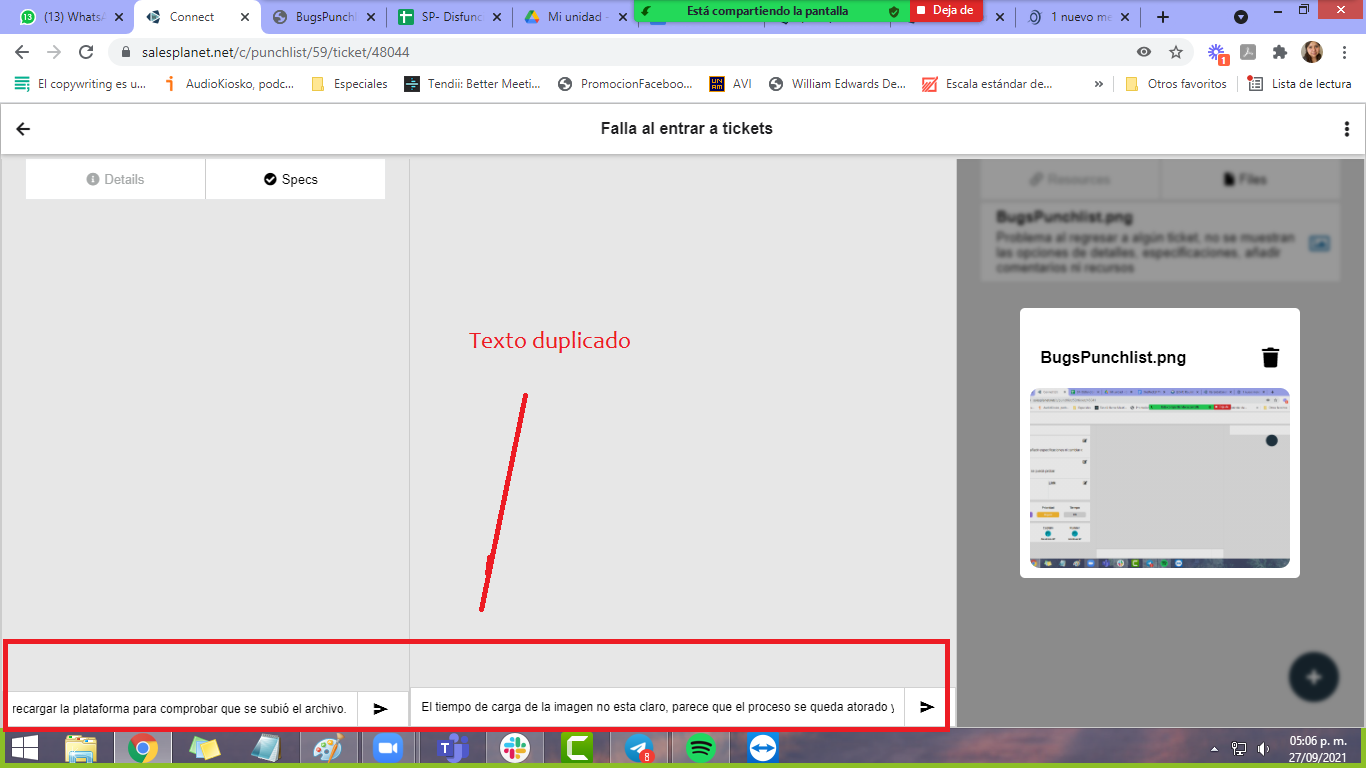
Task: Go back using the app header arrow
Action: pyautogui.click(x=23, y=129)
